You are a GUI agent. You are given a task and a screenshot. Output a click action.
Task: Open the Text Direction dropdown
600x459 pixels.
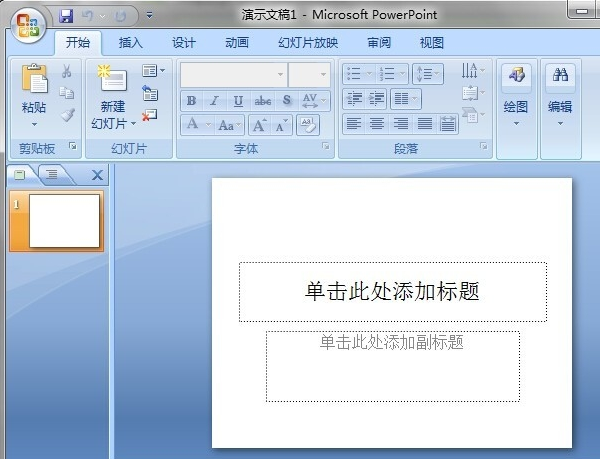(x=473, y=70)
